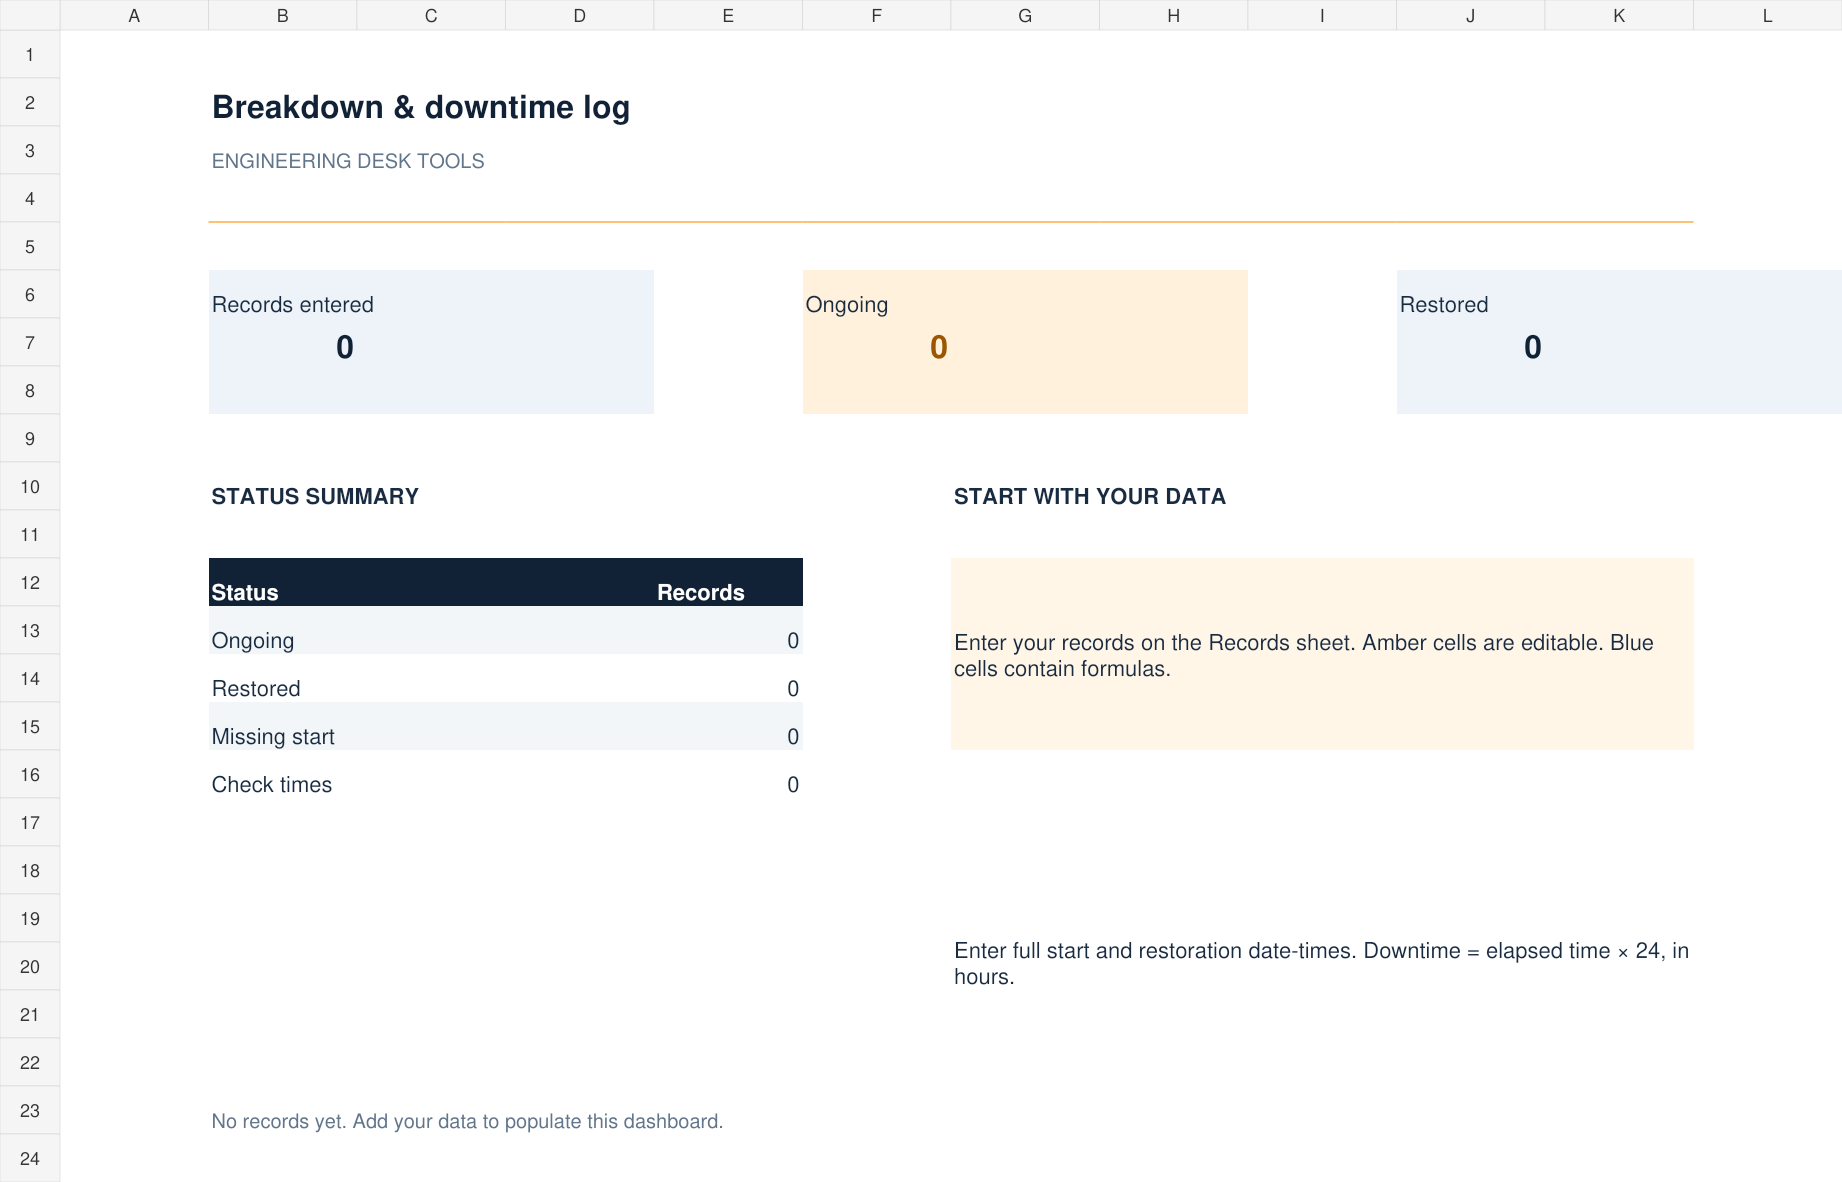Image resolution: width=1842 pixels, height=1182 pixels.
Task: Click the record count for Check times
Action: pyautogui.click(x=793, y=785)
